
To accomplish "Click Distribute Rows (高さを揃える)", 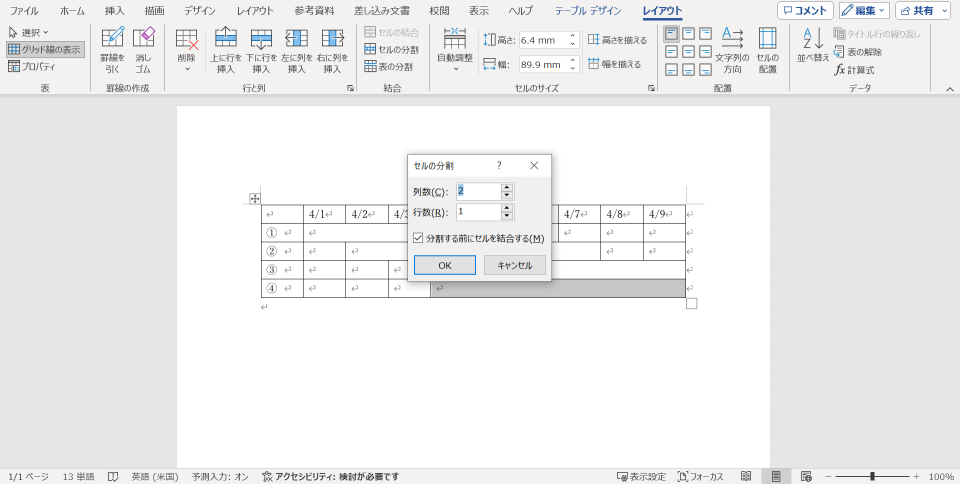I will coord(617,40).
